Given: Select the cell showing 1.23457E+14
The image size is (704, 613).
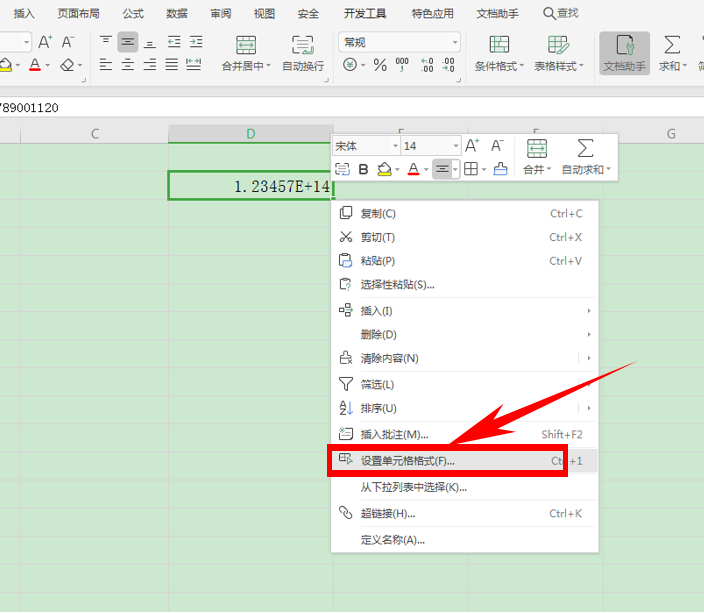Looking at the screenshot, I should point(251,185).
